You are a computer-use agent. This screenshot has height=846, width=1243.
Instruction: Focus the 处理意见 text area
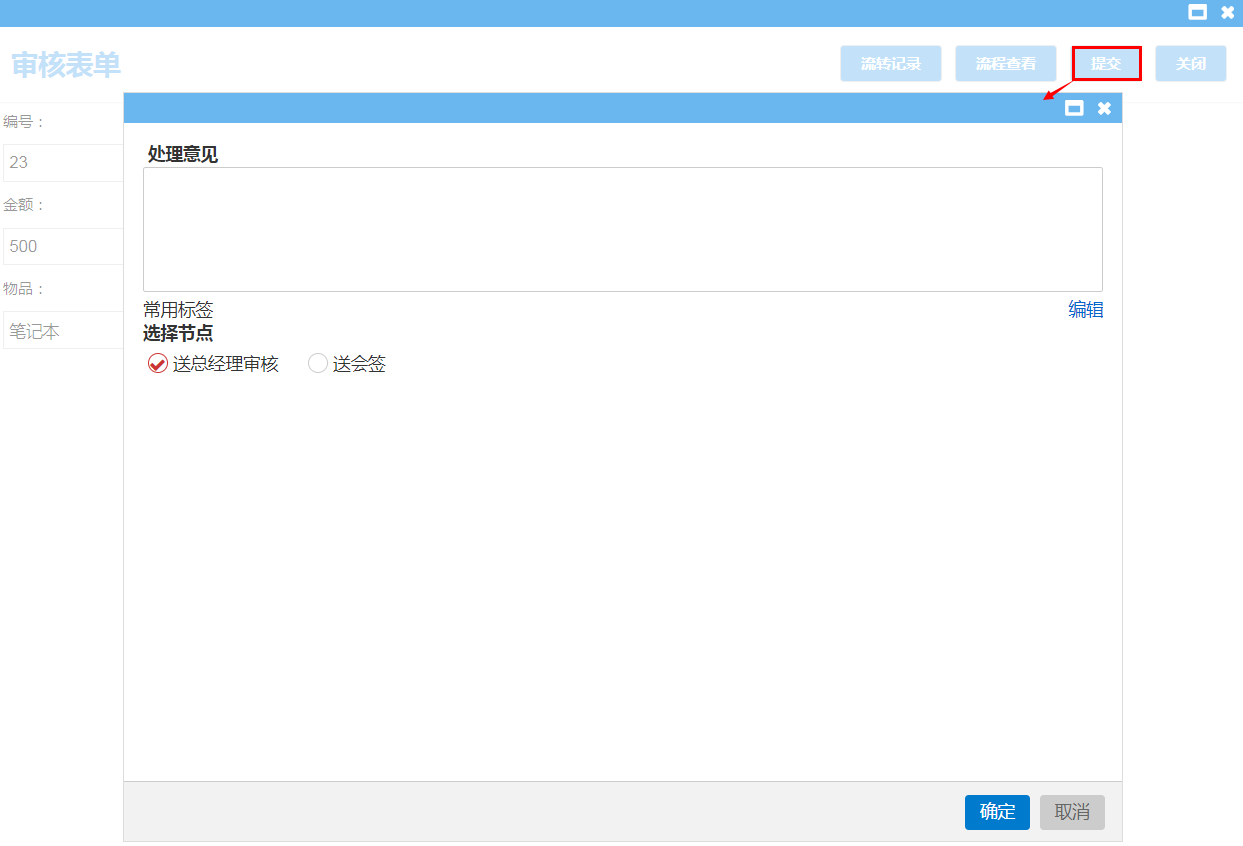622,229
